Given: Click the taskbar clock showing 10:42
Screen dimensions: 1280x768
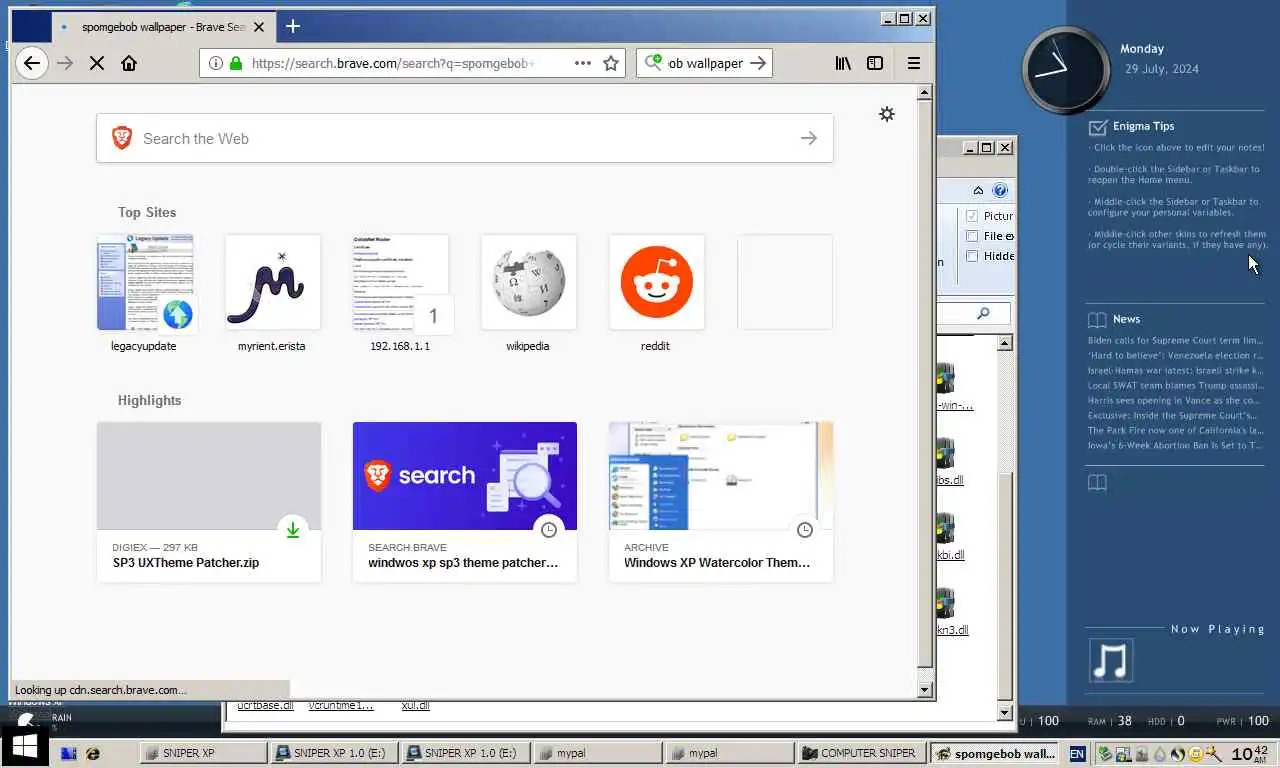Looking at the screenshot, I should [x=1250, y=753].
